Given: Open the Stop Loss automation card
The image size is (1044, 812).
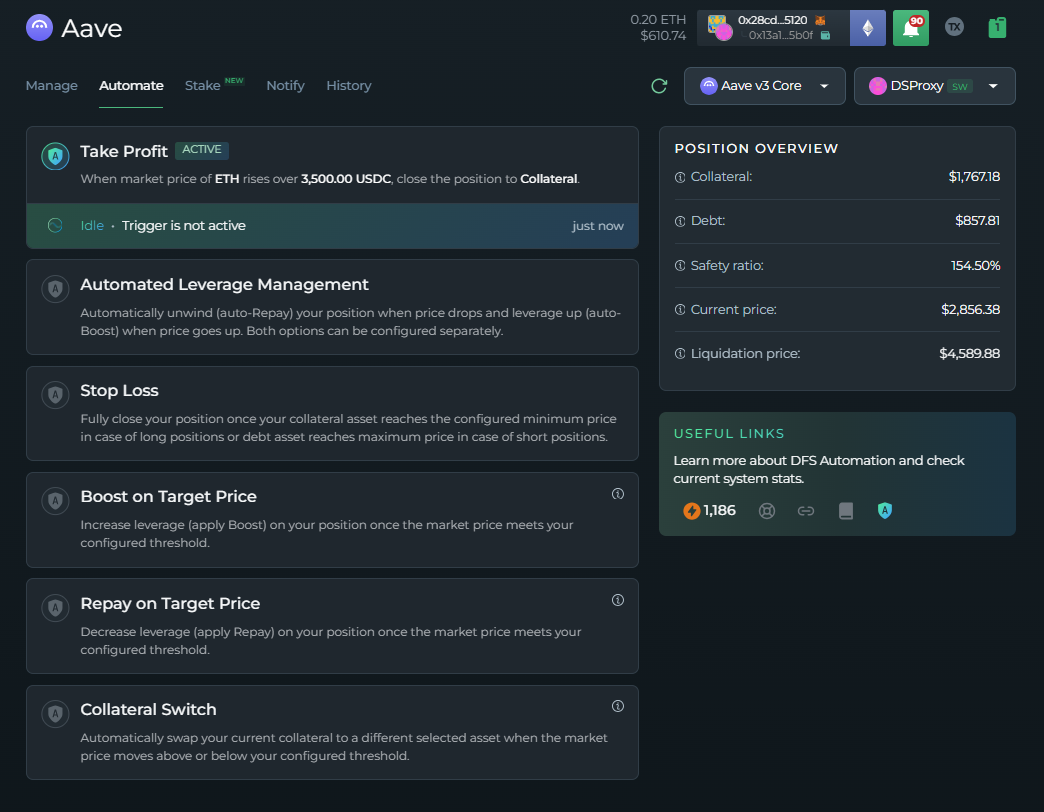Looking at the screenshot, I should [x=332, y=413].
